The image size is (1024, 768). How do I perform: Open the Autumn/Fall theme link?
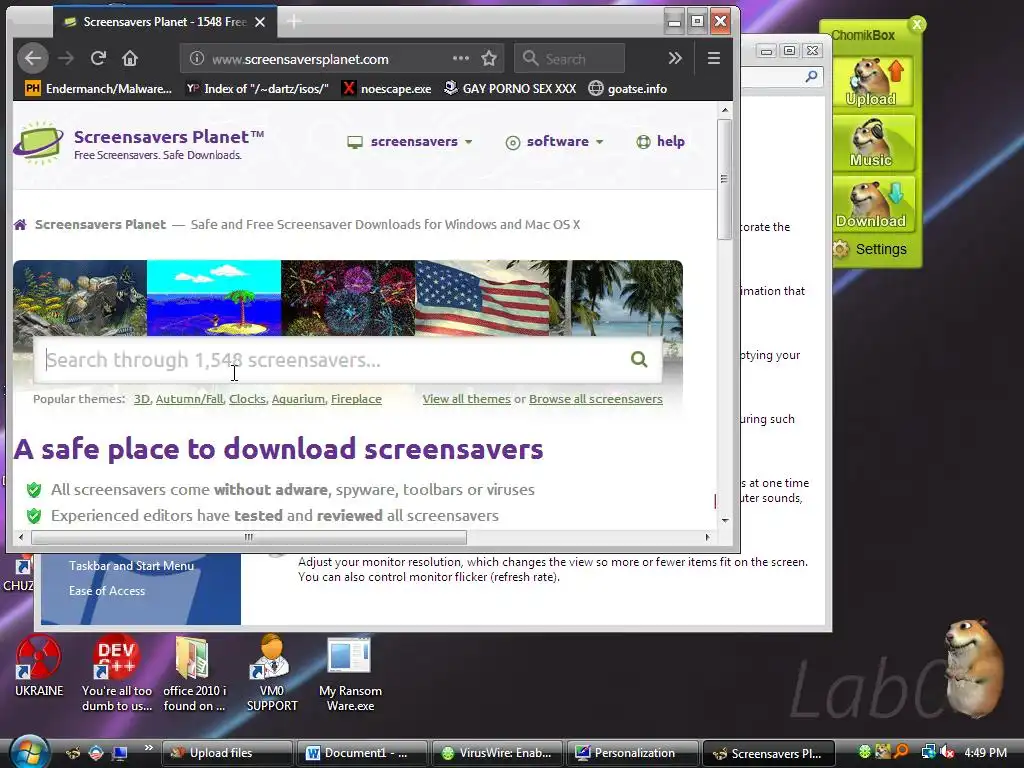point(189,399)
